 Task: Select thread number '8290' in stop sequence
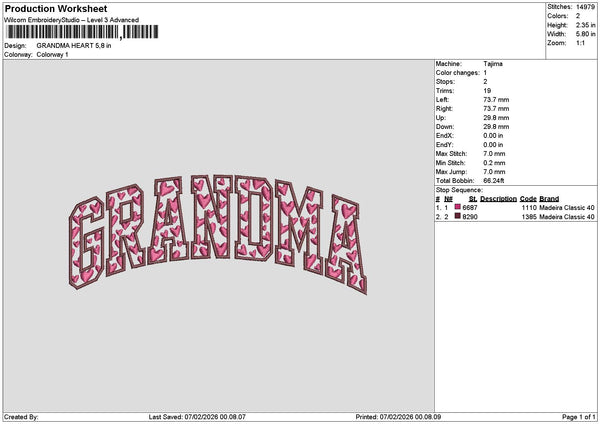(x=470, y=217)
